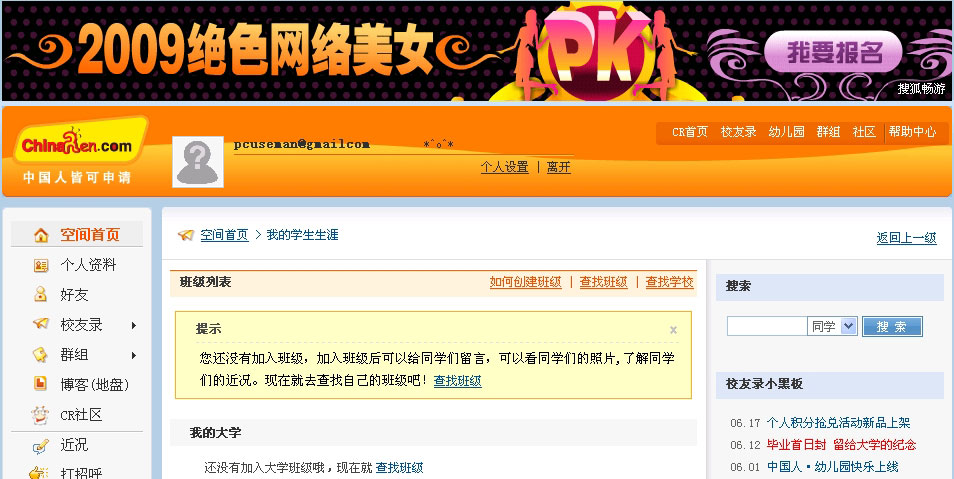Click the 班级列表 heading
This screenshot has height=479, width=954.
[206, 282]
